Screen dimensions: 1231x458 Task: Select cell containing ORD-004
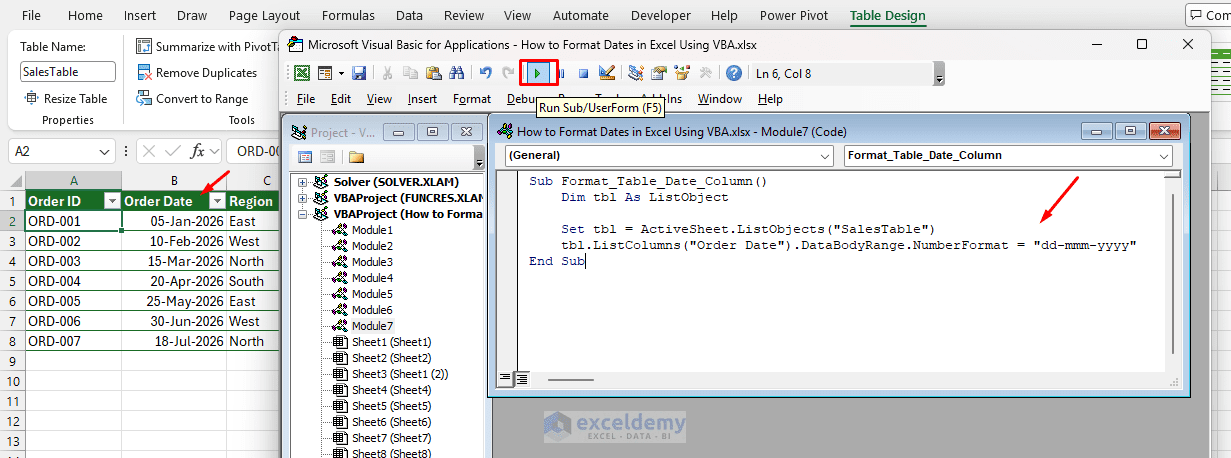pos(74,281)
